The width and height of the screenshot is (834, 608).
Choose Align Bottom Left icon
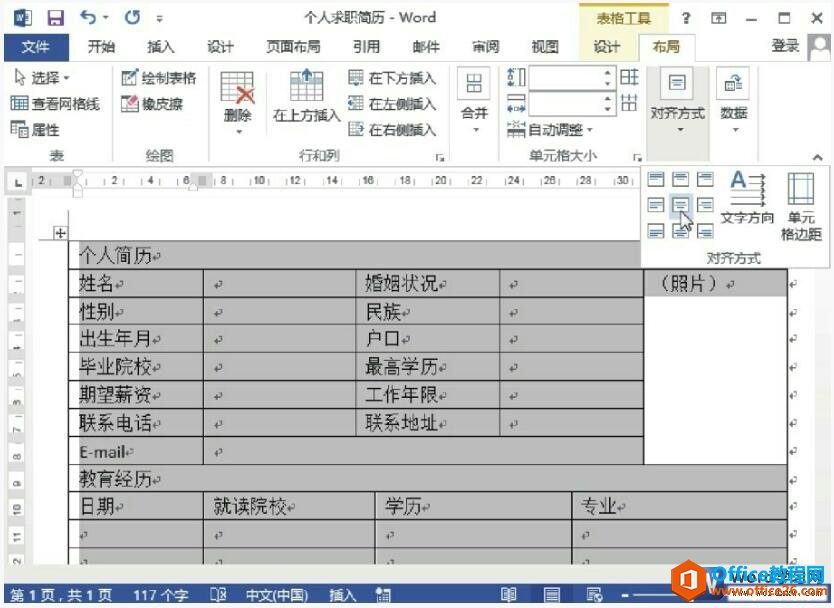coord(656,230)
